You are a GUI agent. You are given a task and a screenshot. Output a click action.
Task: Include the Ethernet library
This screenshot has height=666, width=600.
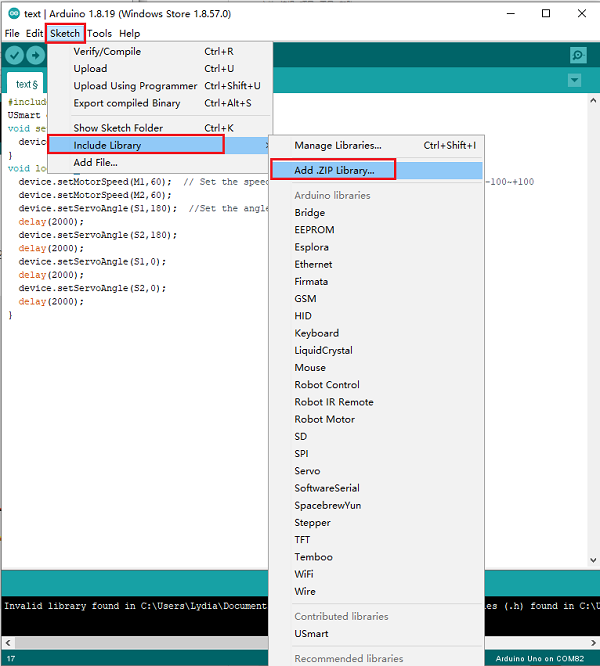(377, 264)
